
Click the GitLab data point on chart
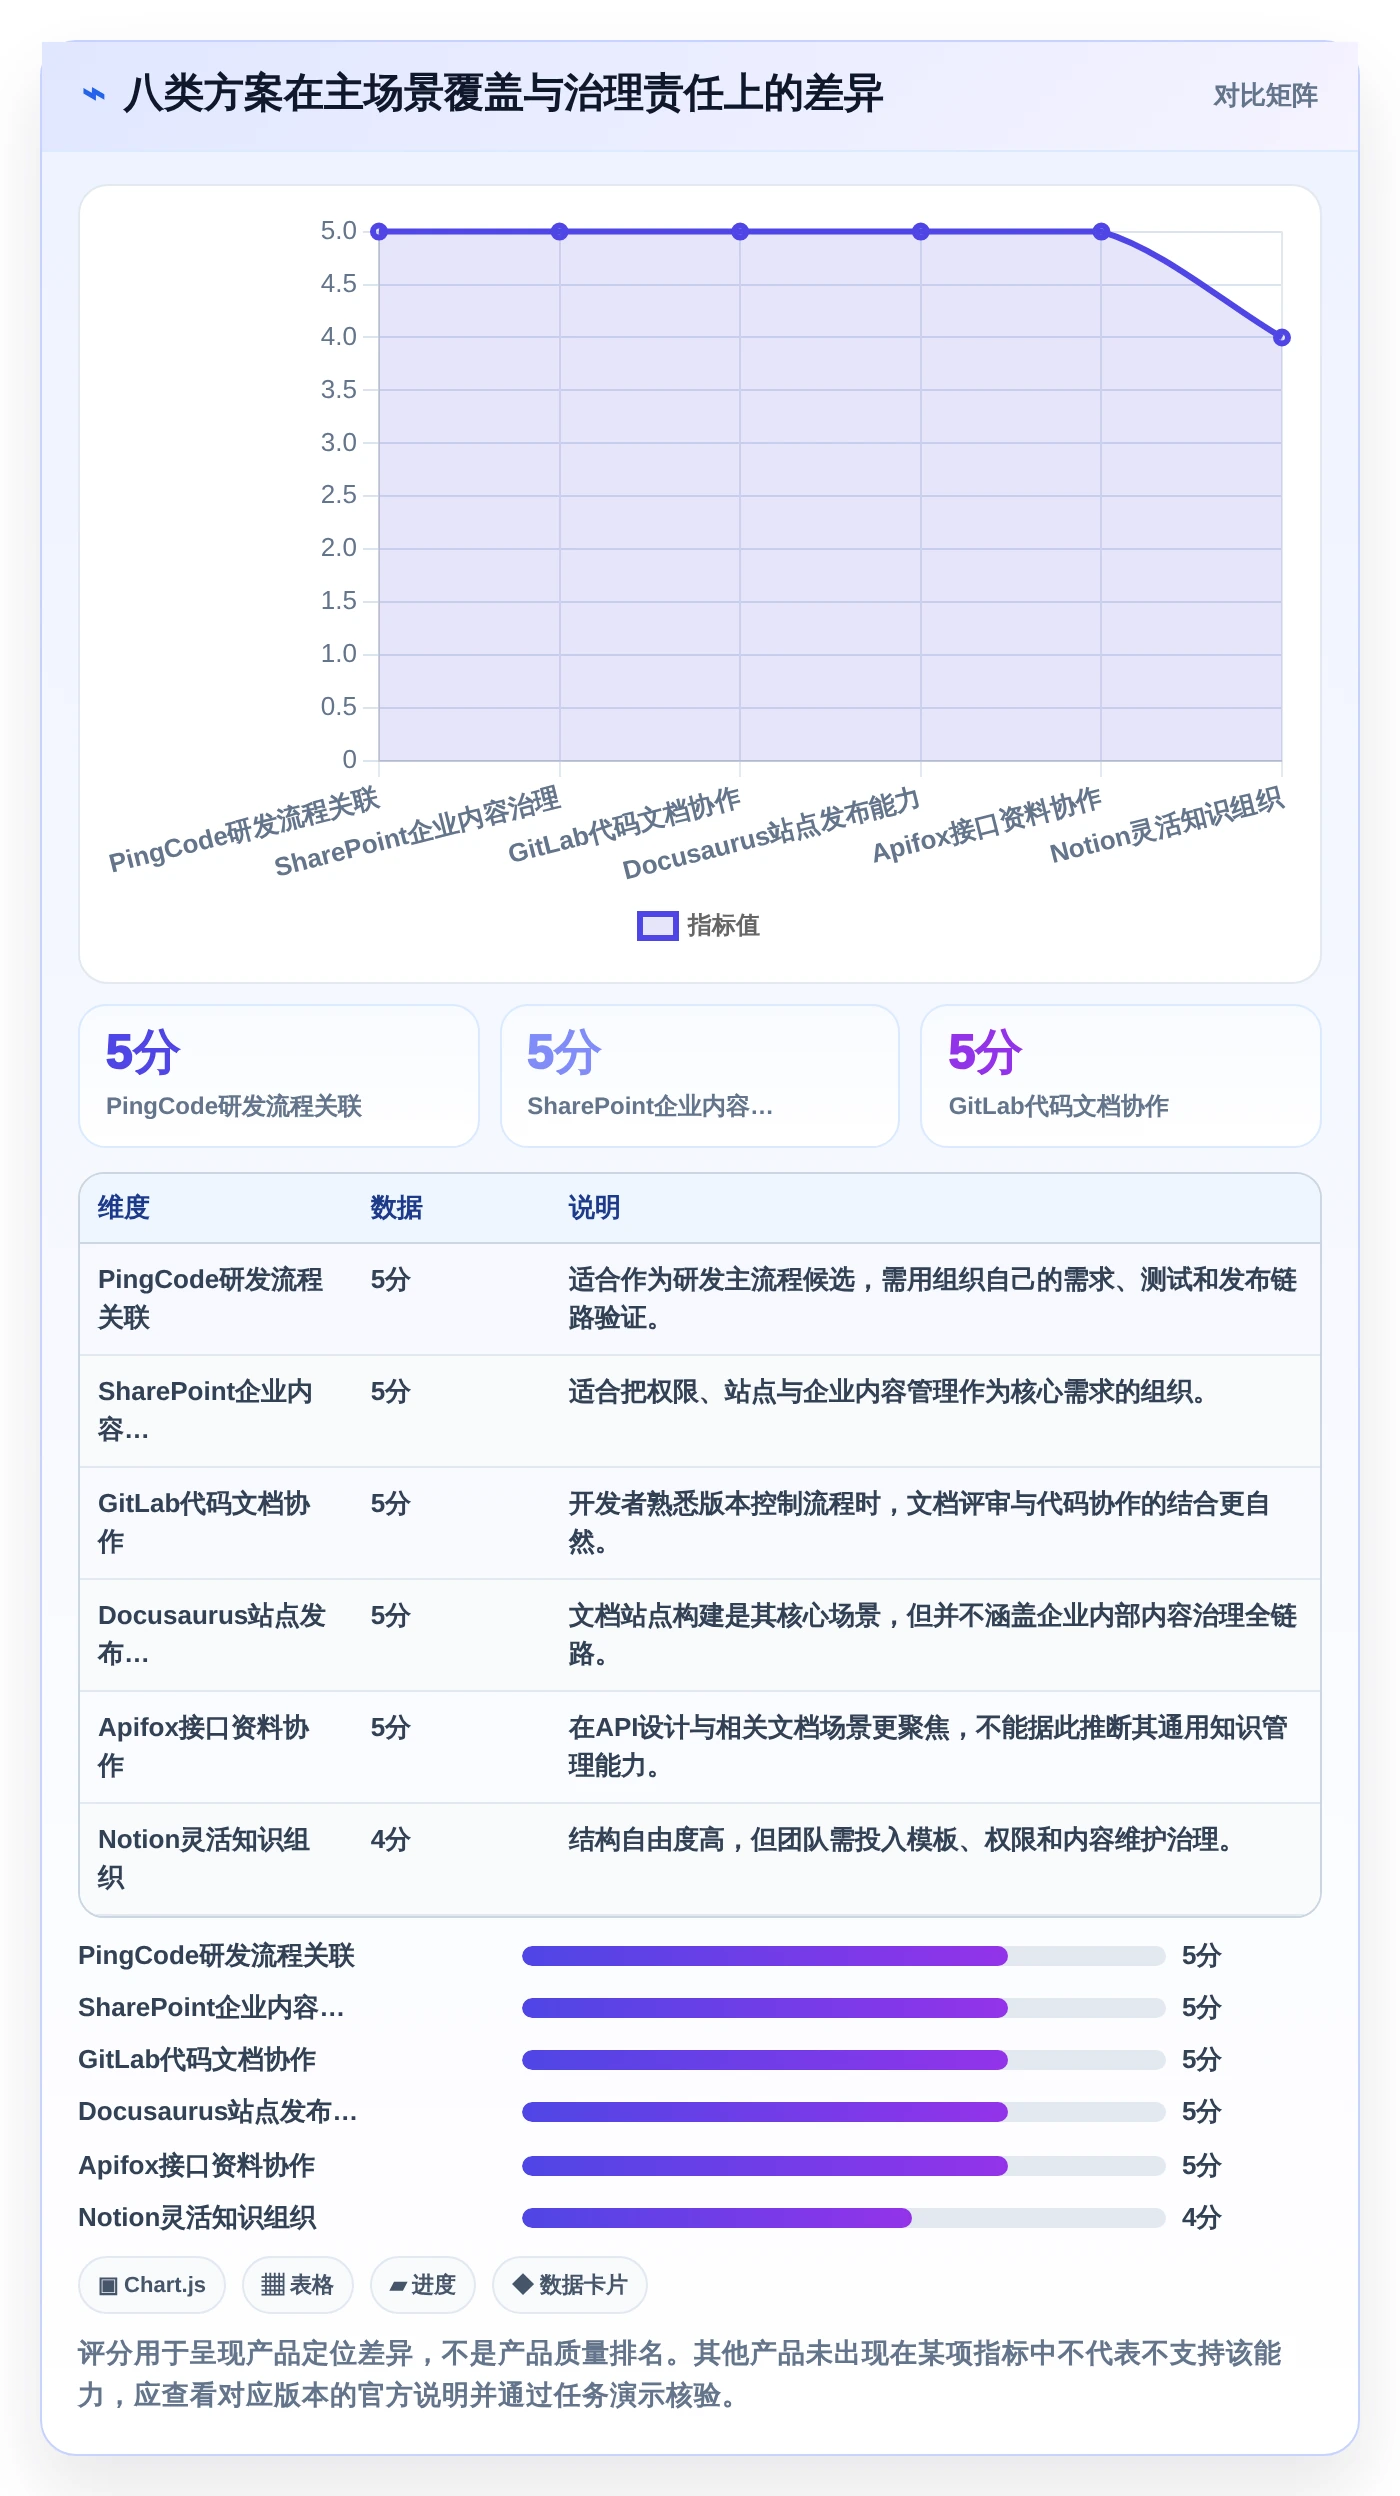740,232
